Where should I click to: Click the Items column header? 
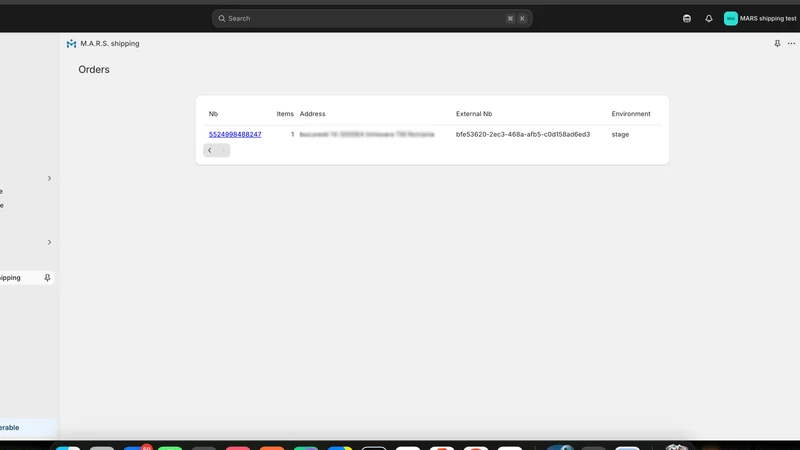(x=285, y=114)
